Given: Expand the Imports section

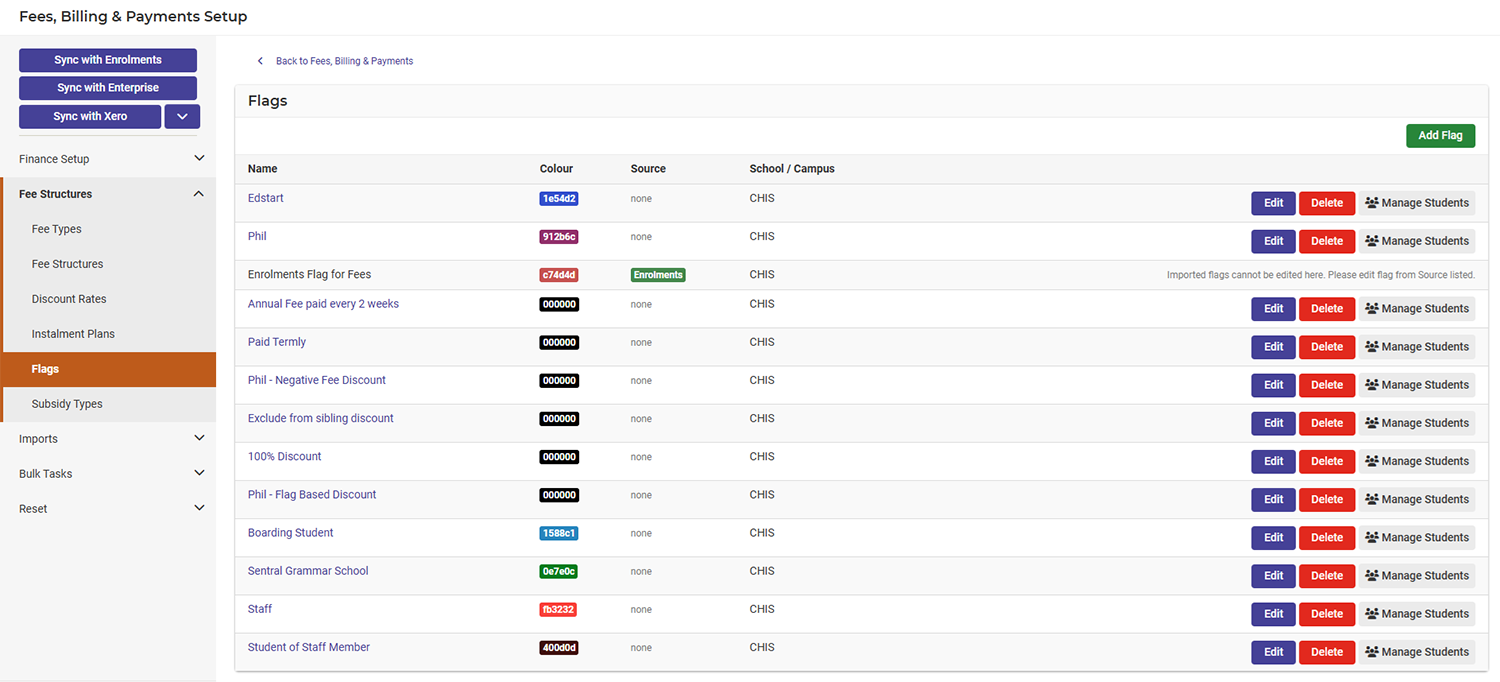Looking at the screenshot, I should (x=108, y=438).
